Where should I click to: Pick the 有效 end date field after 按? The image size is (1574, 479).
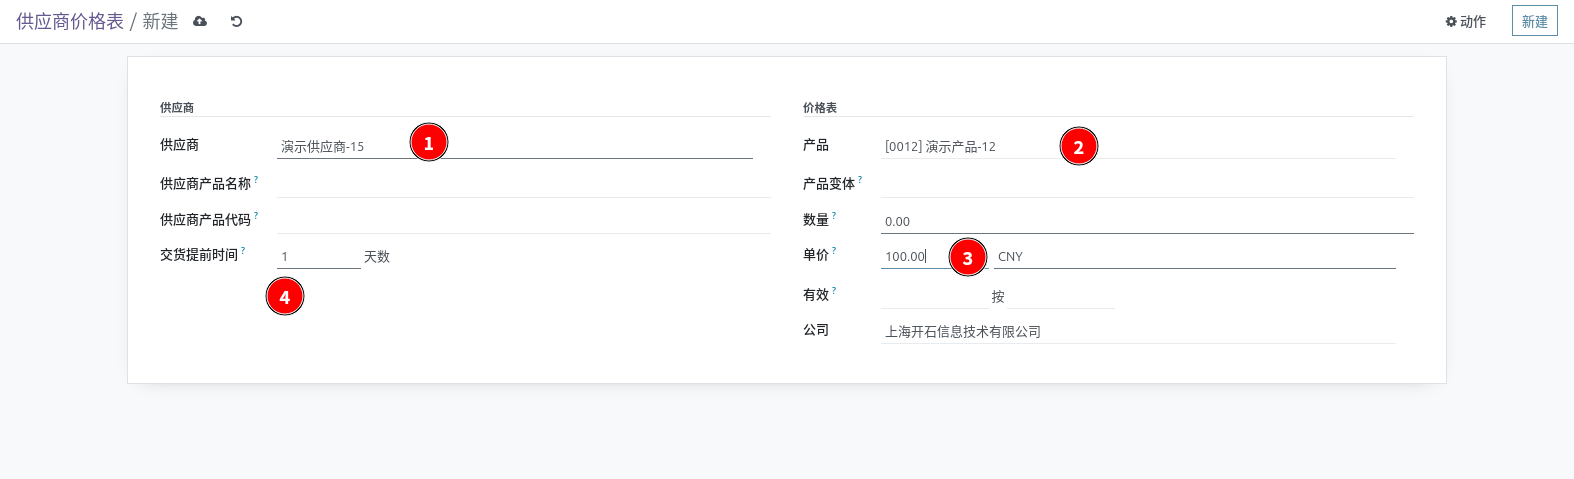click(x=1061, y=296)
